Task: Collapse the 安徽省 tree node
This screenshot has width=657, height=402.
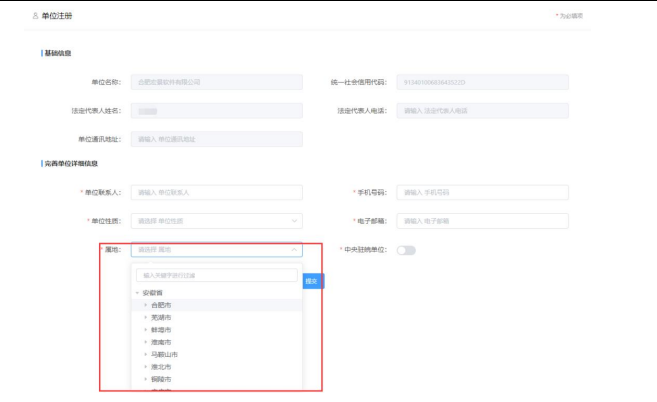Action: click(138, 293)
